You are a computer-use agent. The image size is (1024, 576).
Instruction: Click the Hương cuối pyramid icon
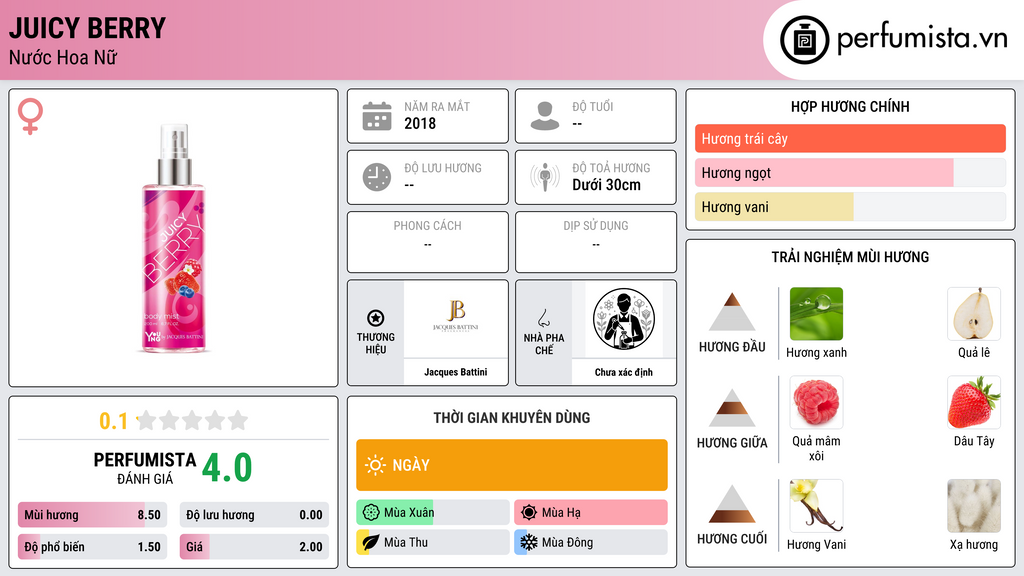(732, 504)
